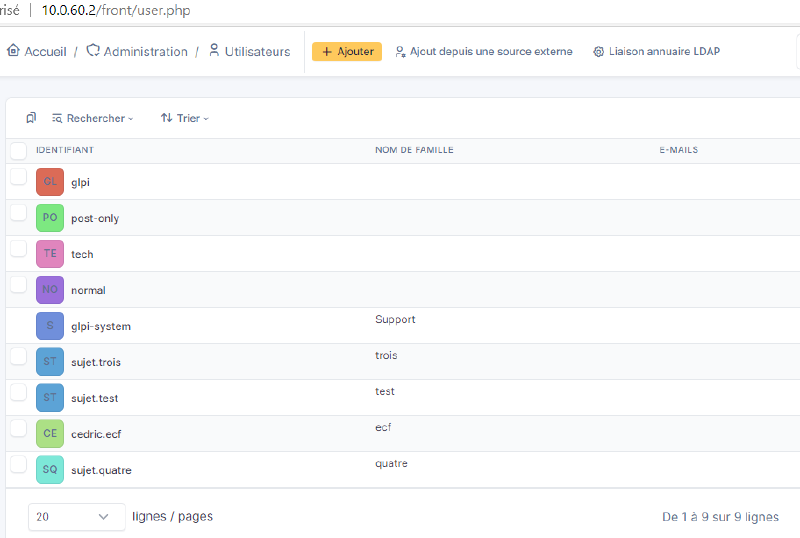Click the TE avatar for tech
Image resolution: width=800 pixels, height=538 pixels.
tap(50, 254)
